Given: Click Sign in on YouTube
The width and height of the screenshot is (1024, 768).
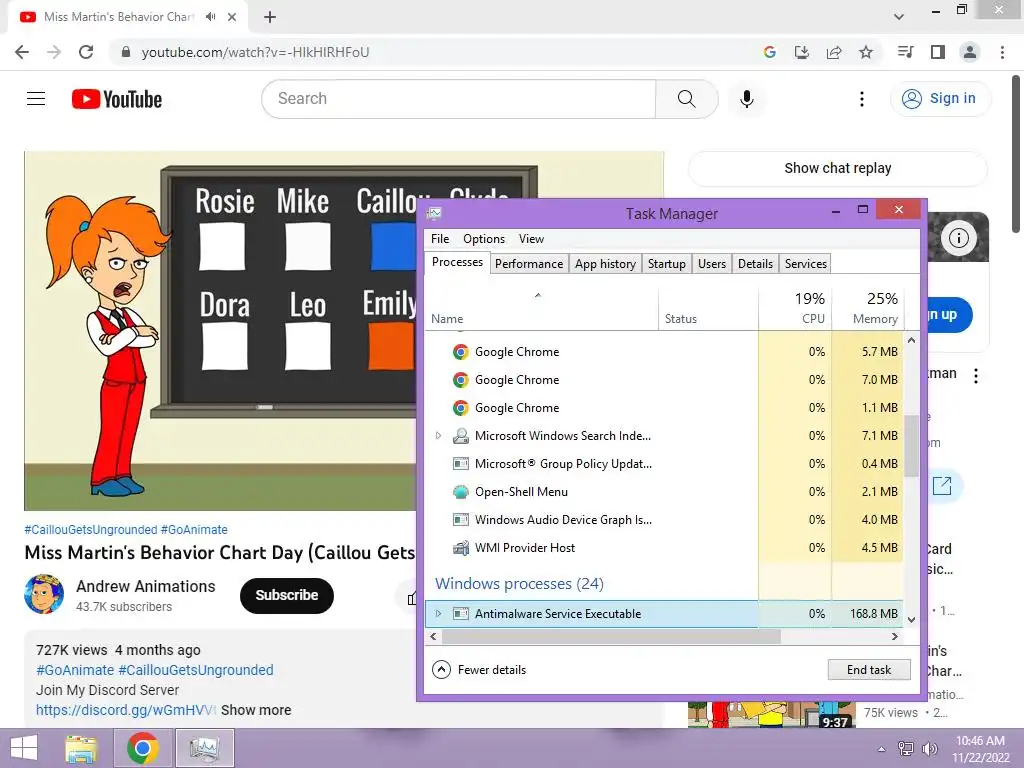Looking at the screenshot, I should tap(940, 99).
